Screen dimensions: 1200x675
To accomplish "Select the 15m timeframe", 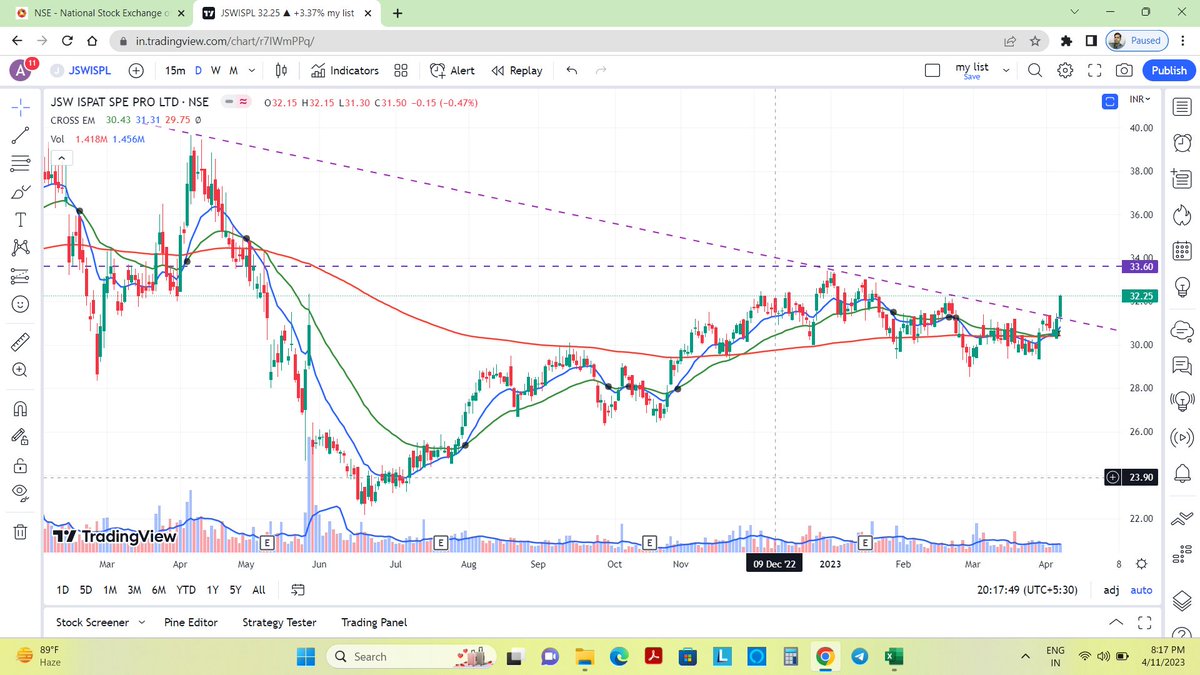I will coord(175,71).
